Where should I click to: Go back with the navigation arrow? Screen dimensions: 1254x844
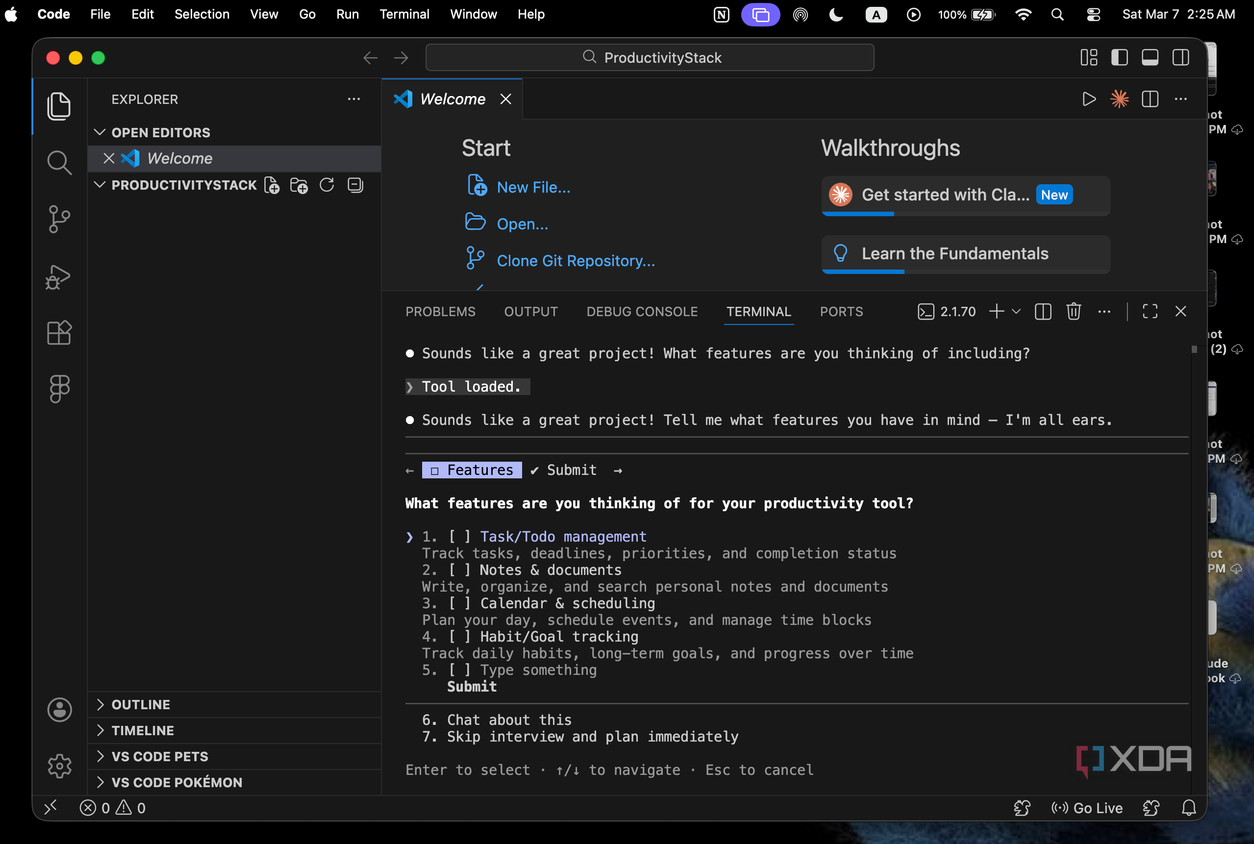[370, 58]
